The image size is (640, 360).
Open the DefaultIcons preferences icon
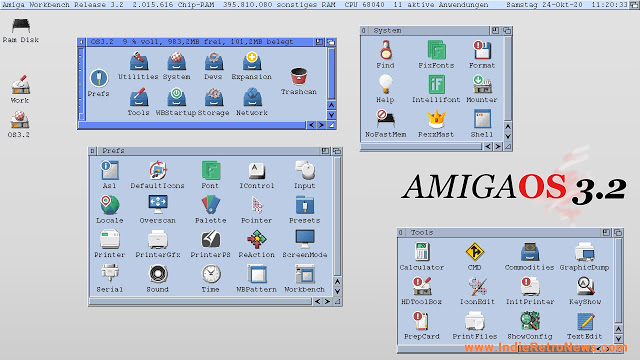158,170
